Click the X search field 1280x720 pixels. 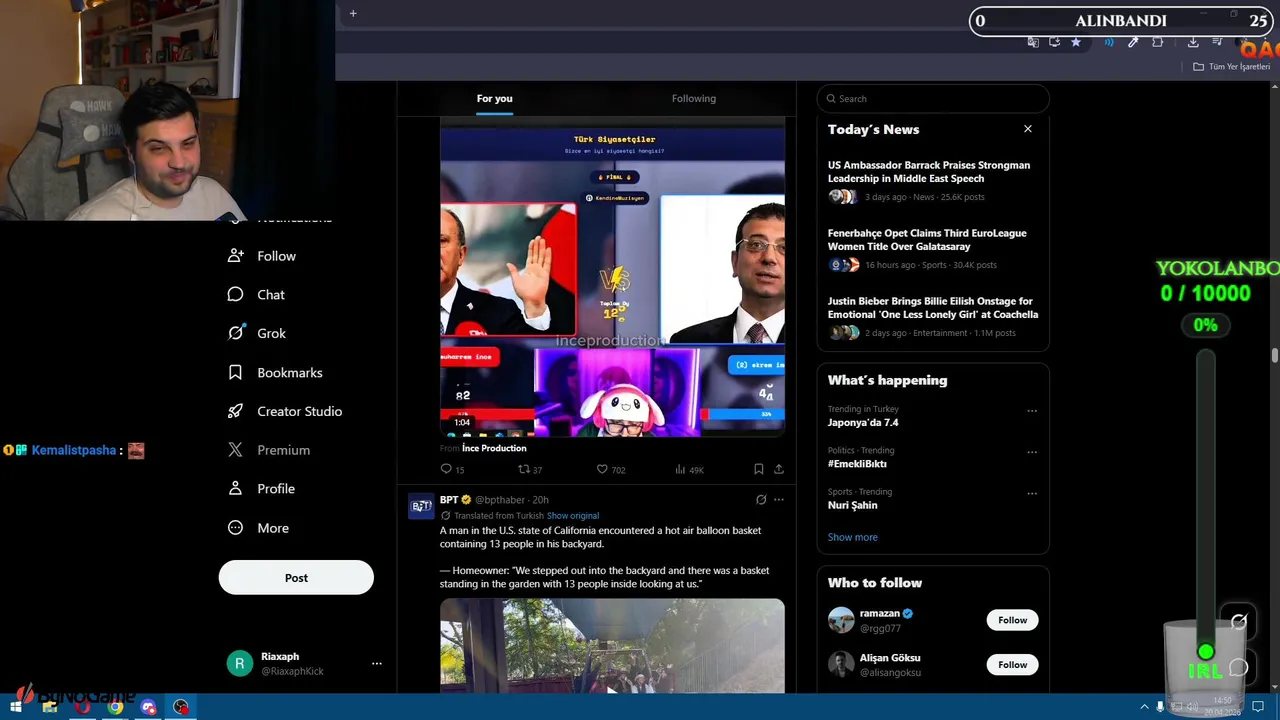933,98
